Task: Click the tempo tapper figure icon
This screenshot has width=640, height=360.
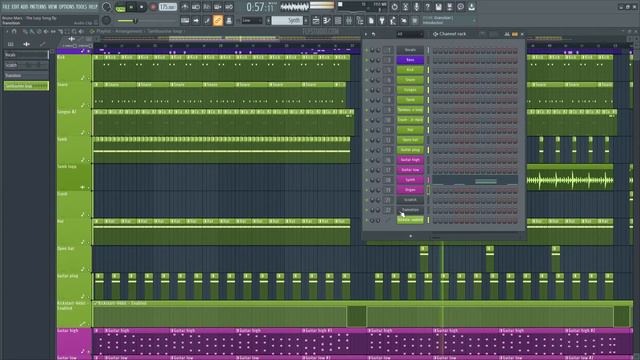Action: [x=393, y=20]
